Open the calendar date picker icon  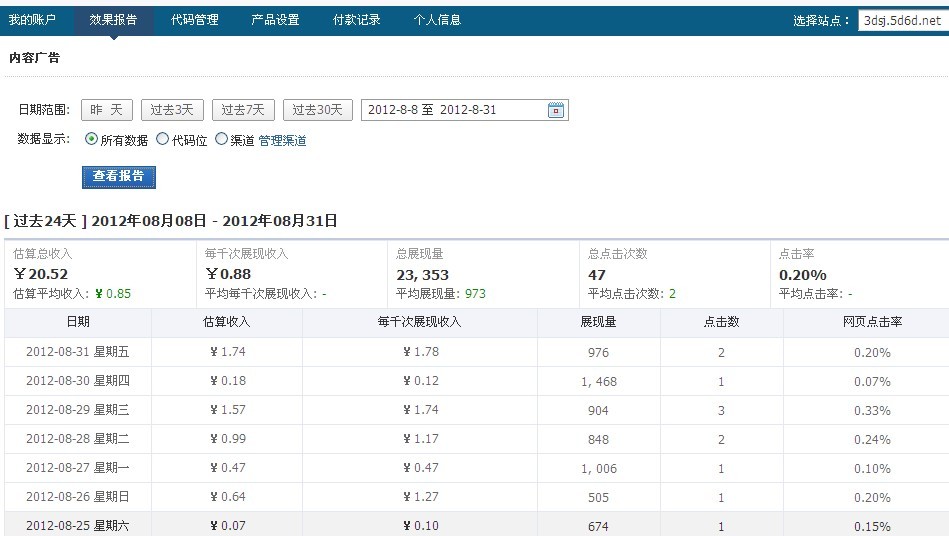tap(556, 110)
